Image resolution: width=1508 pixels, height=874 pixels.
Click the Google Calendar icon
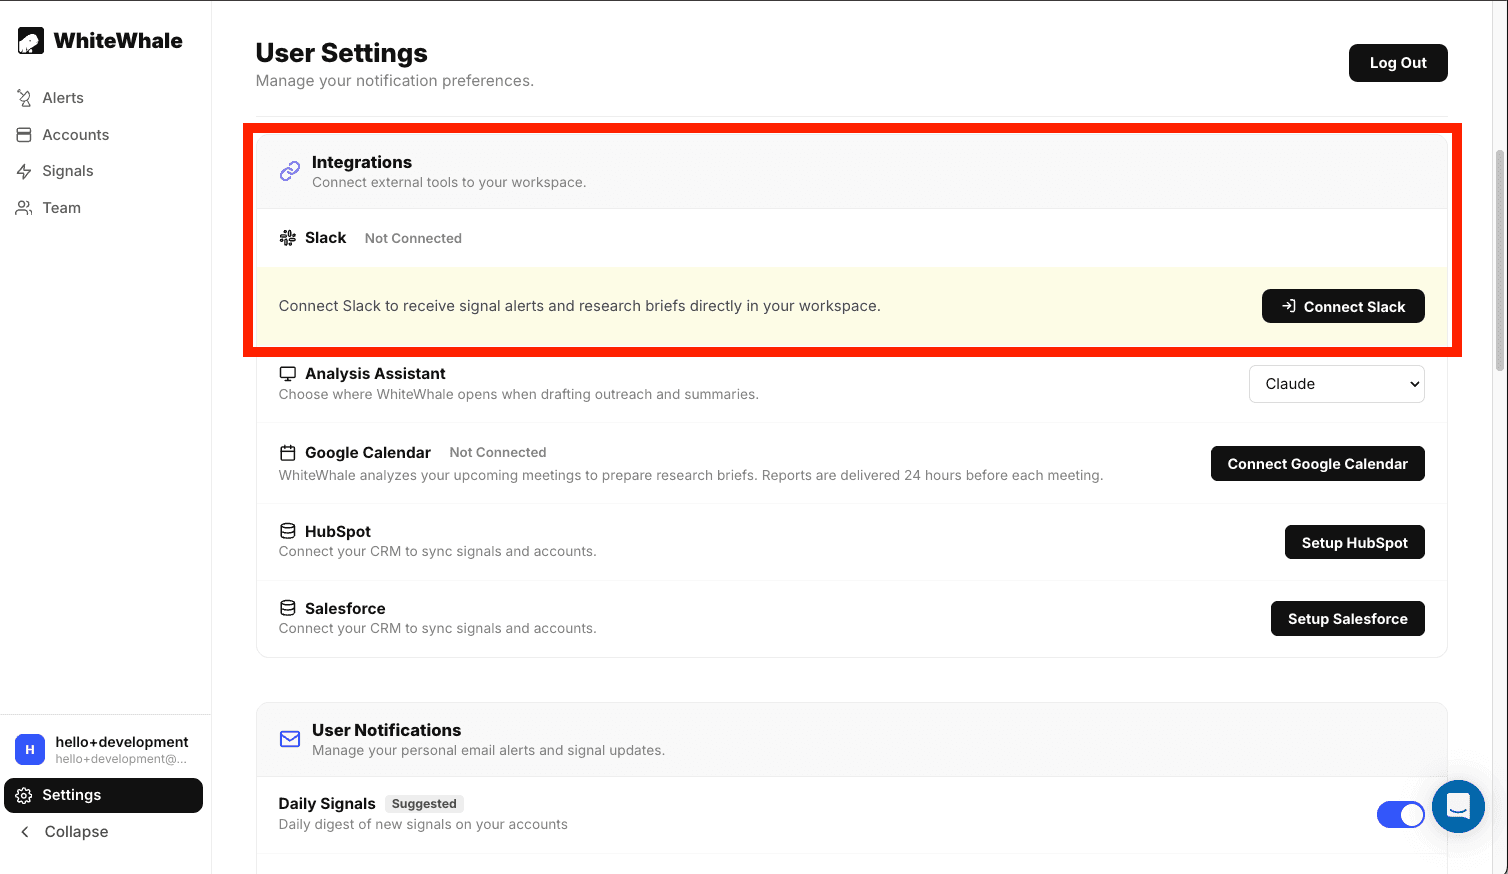tap(288, 453)
